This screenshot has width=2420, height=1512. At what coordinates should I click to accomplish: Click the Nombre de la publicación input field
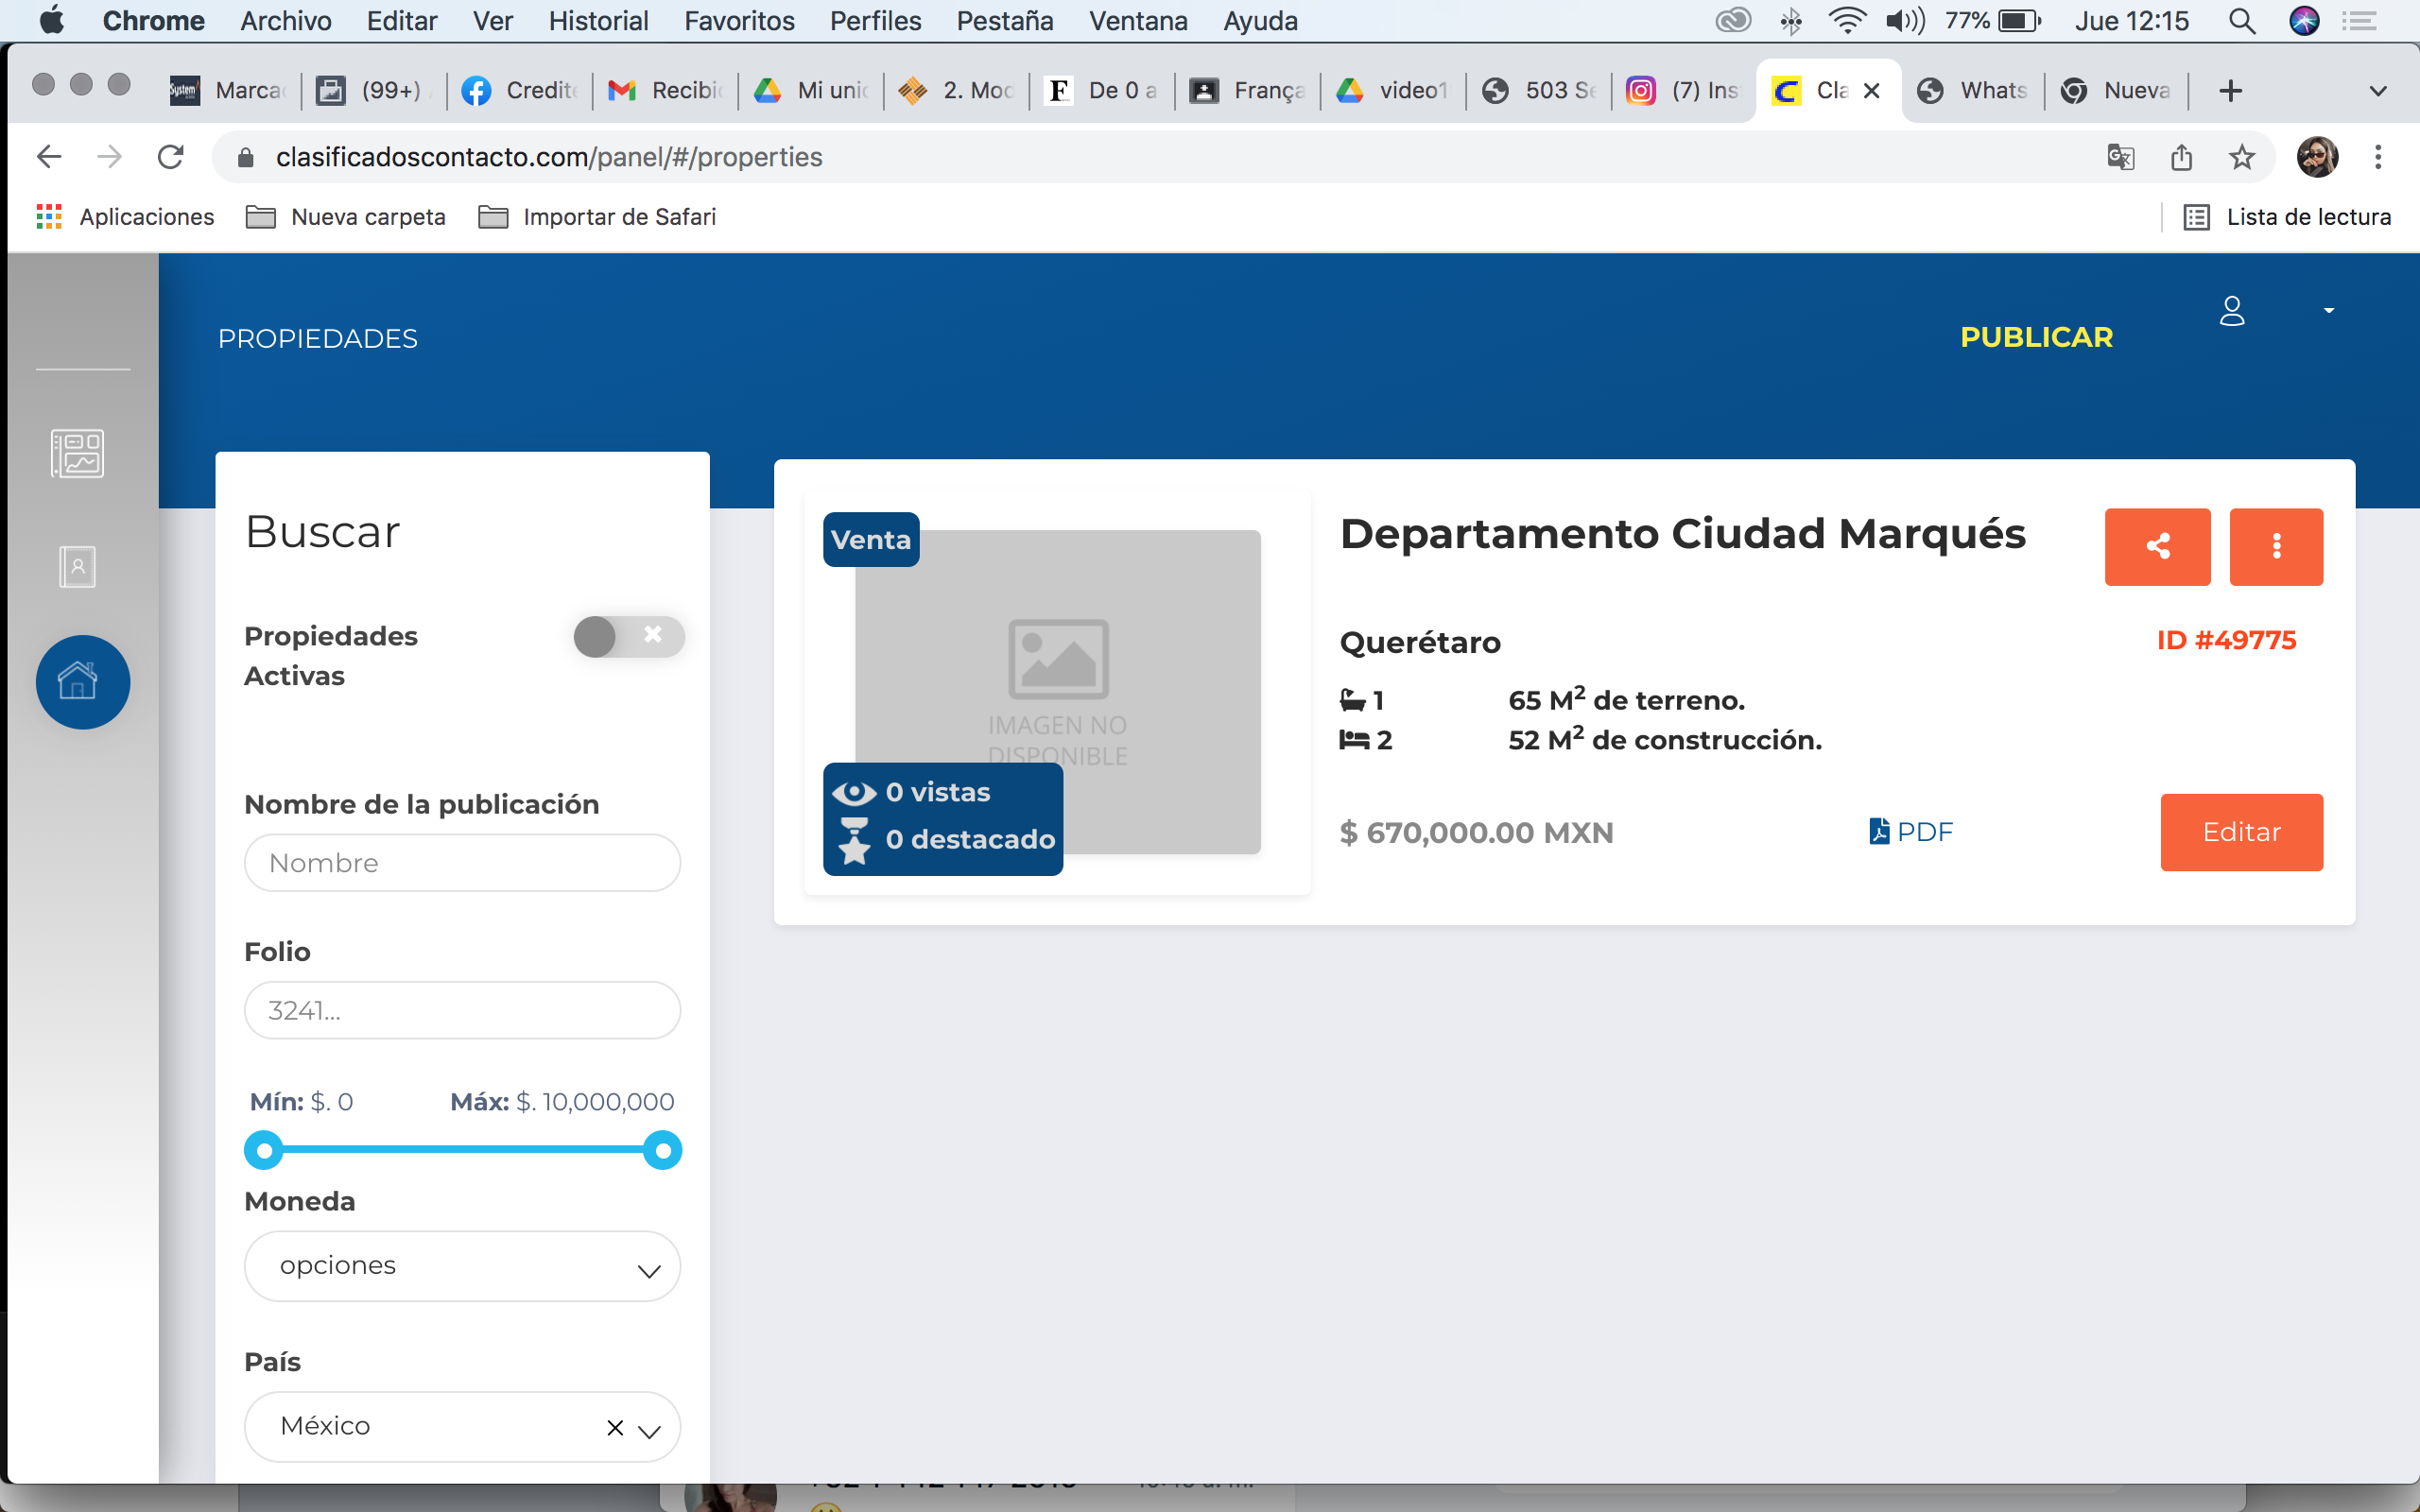462,863
